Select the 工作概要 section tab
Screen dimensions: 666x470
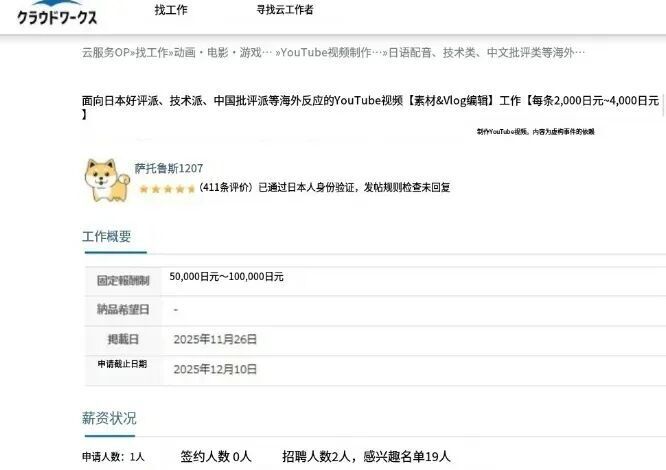click(x=107, y=236)
